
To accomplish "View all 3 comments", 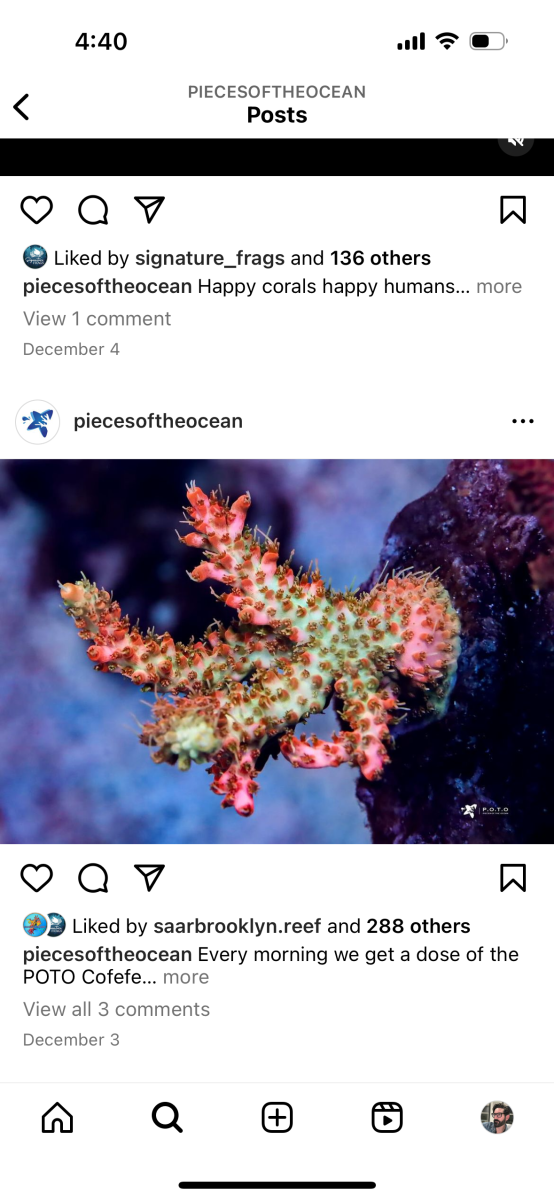I will click(117, 1009).
